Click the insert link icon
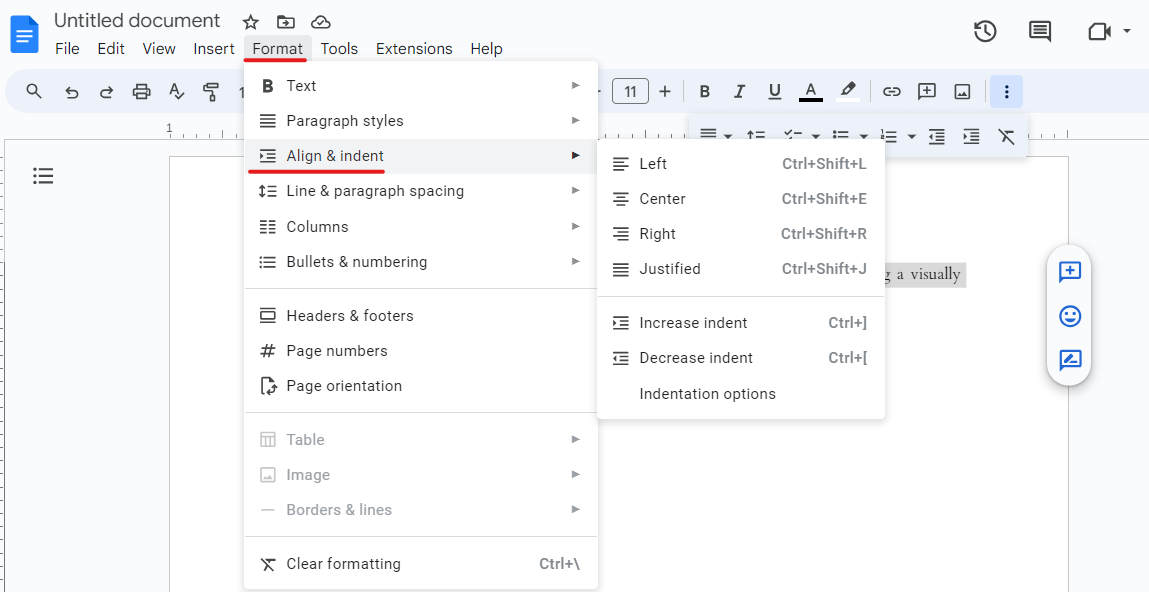 tap(891, 92)
